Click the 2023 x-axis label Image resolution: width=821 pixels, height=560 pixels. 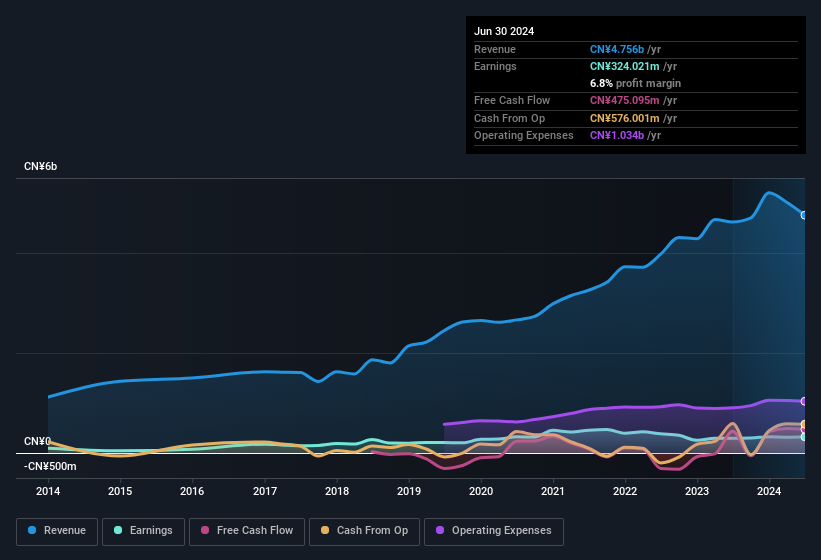click(x=697, y=491)
